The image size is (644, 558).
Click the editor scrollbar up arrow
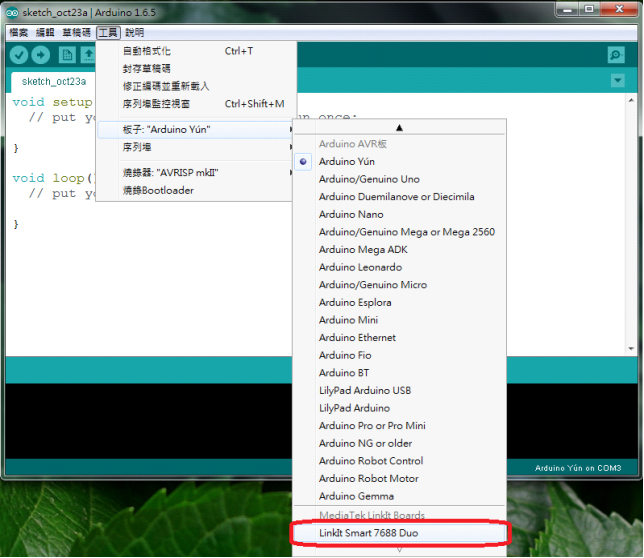(631, 100)
